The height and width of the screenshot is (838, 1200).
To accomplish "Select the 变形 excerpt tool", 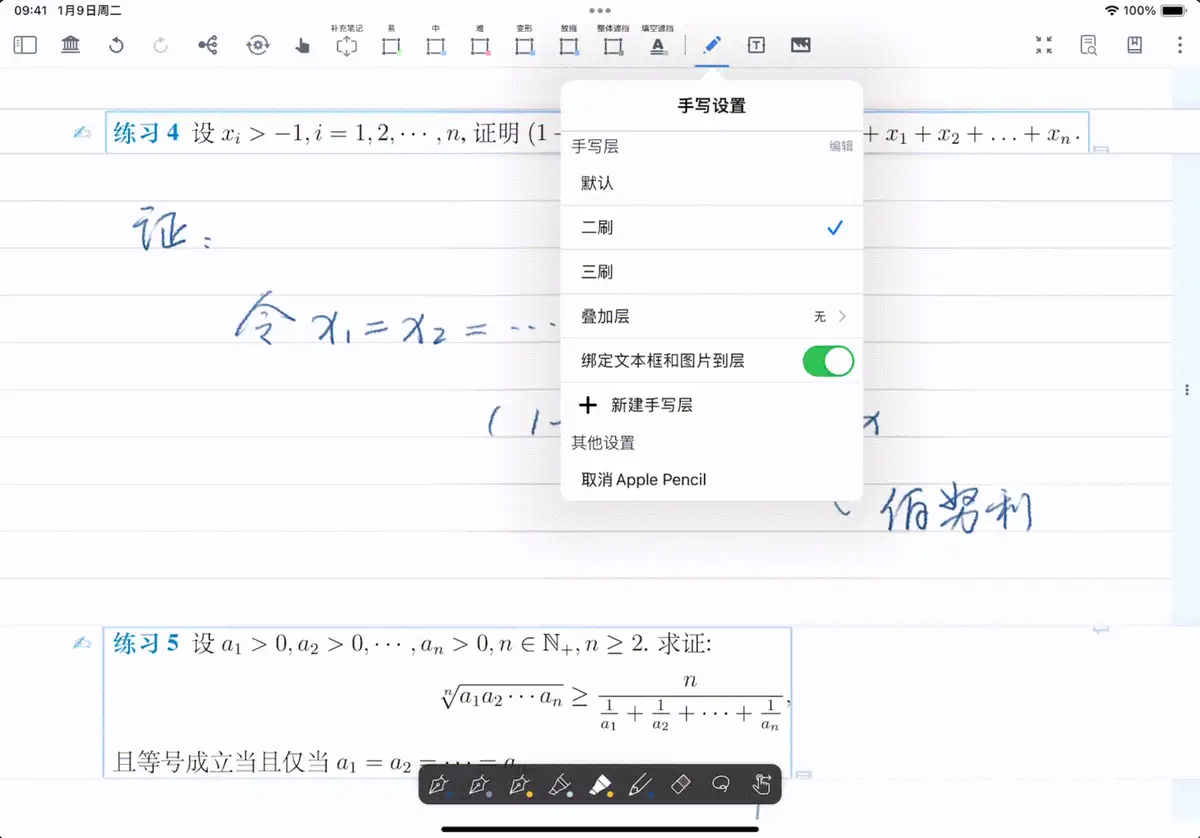I will tap(524, 41).
